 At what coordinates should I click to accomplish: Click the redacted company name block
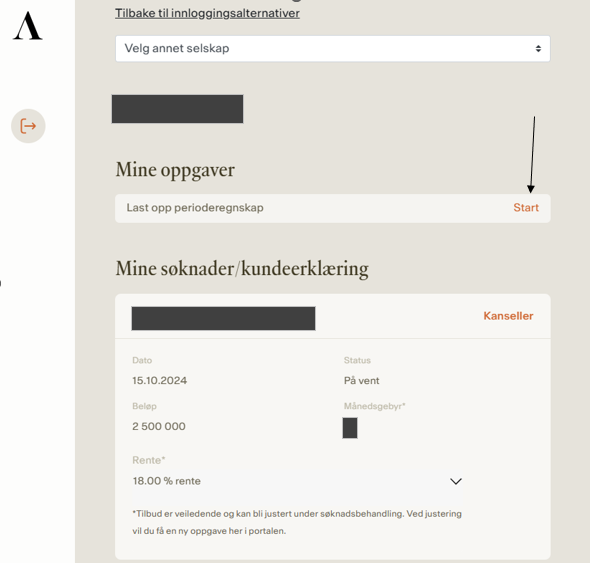178,109
